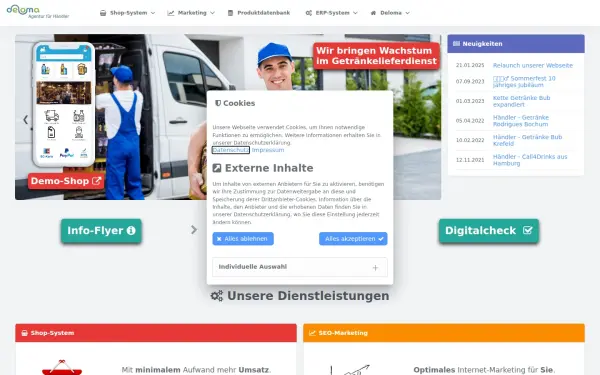Click the Deloma home icon
Viewport: 600px width, 375px height.
click(373, 13)
